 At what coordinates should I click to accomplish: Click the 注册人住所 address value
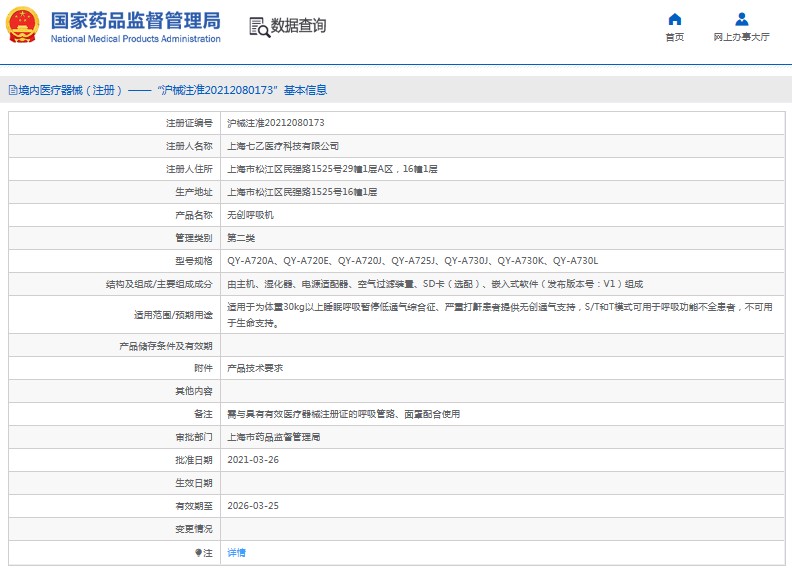[x=332, y=169]
